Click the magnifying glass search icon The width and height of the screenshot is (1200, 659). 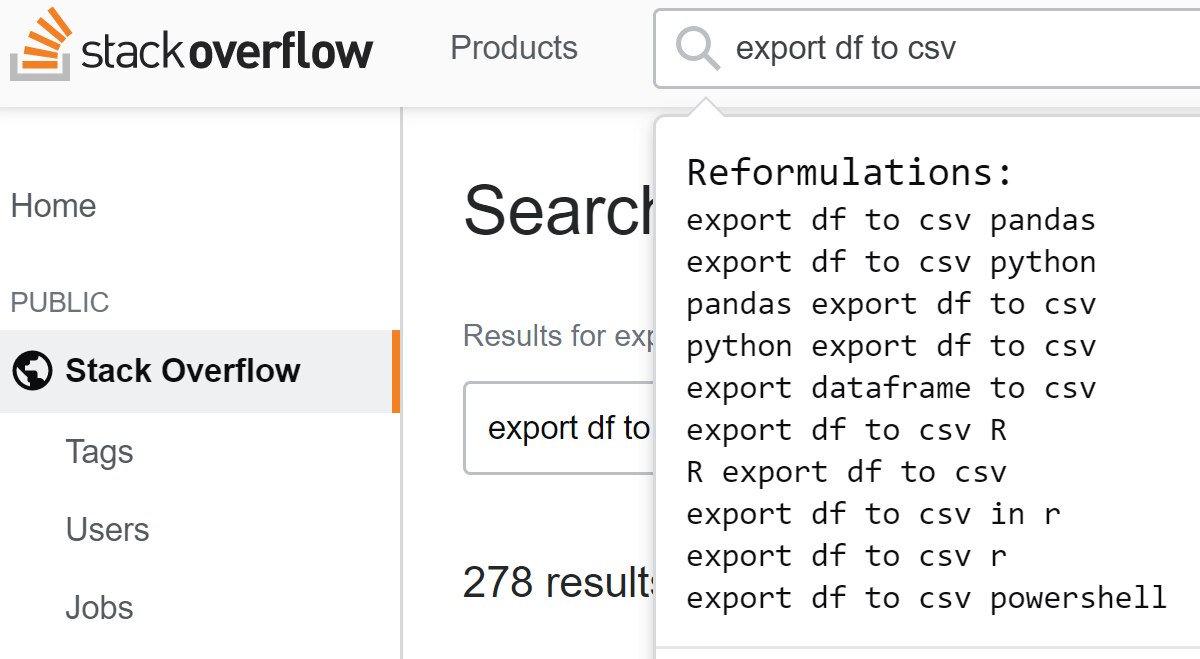[x=697, y=48]
